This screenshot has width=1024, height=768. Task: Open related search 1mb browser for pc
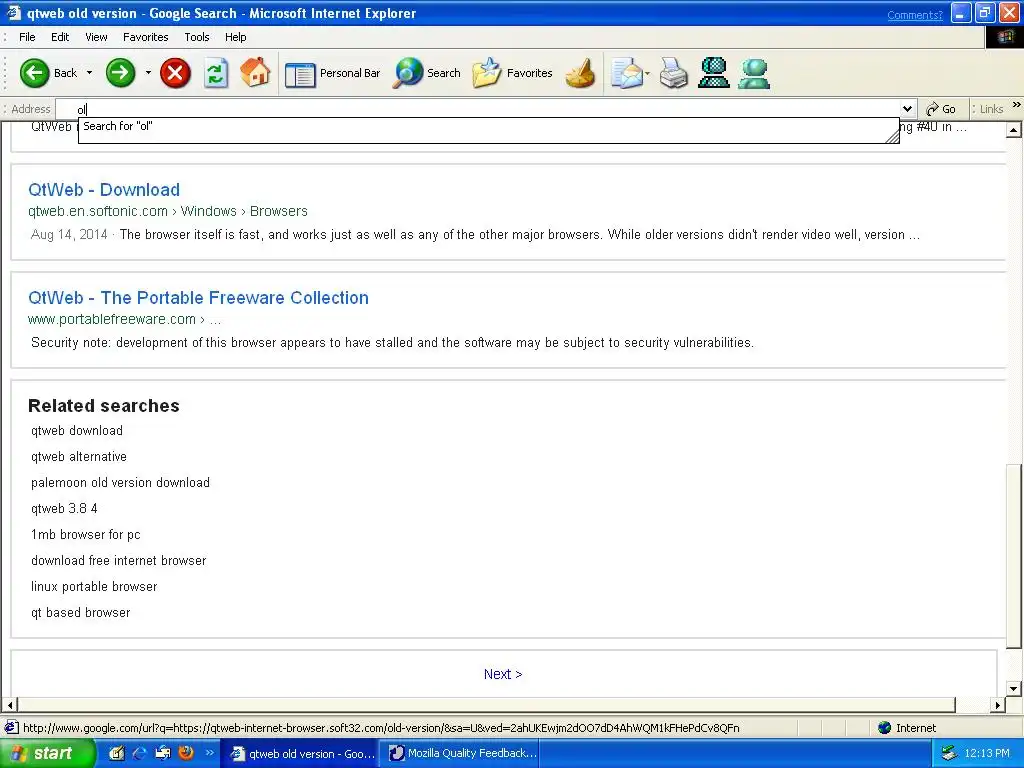(86, 534)
